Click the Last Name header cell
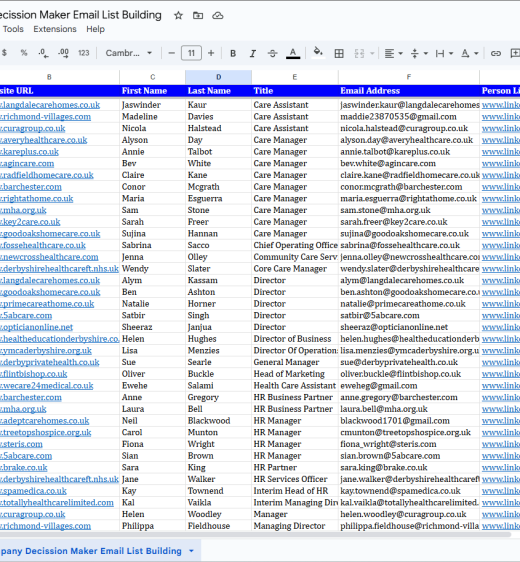 click(x=218, y=91)
